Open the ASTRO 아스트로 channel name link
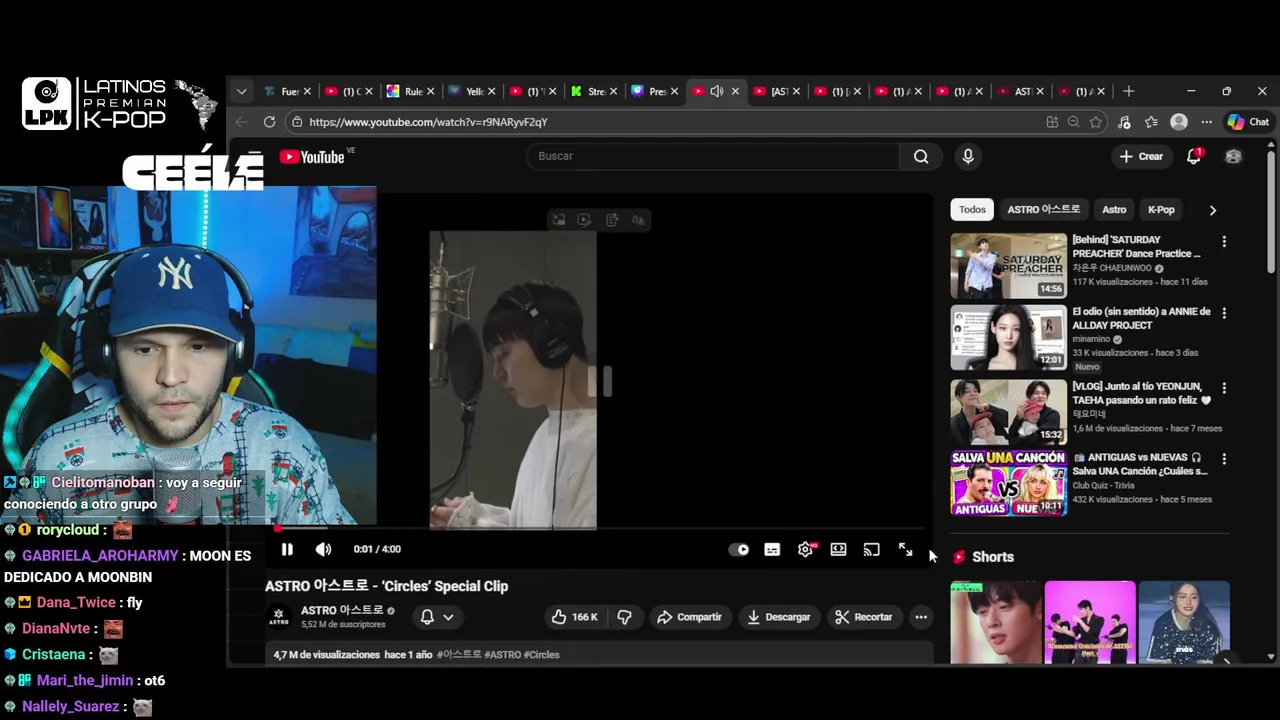 click(x=342, y=610)
